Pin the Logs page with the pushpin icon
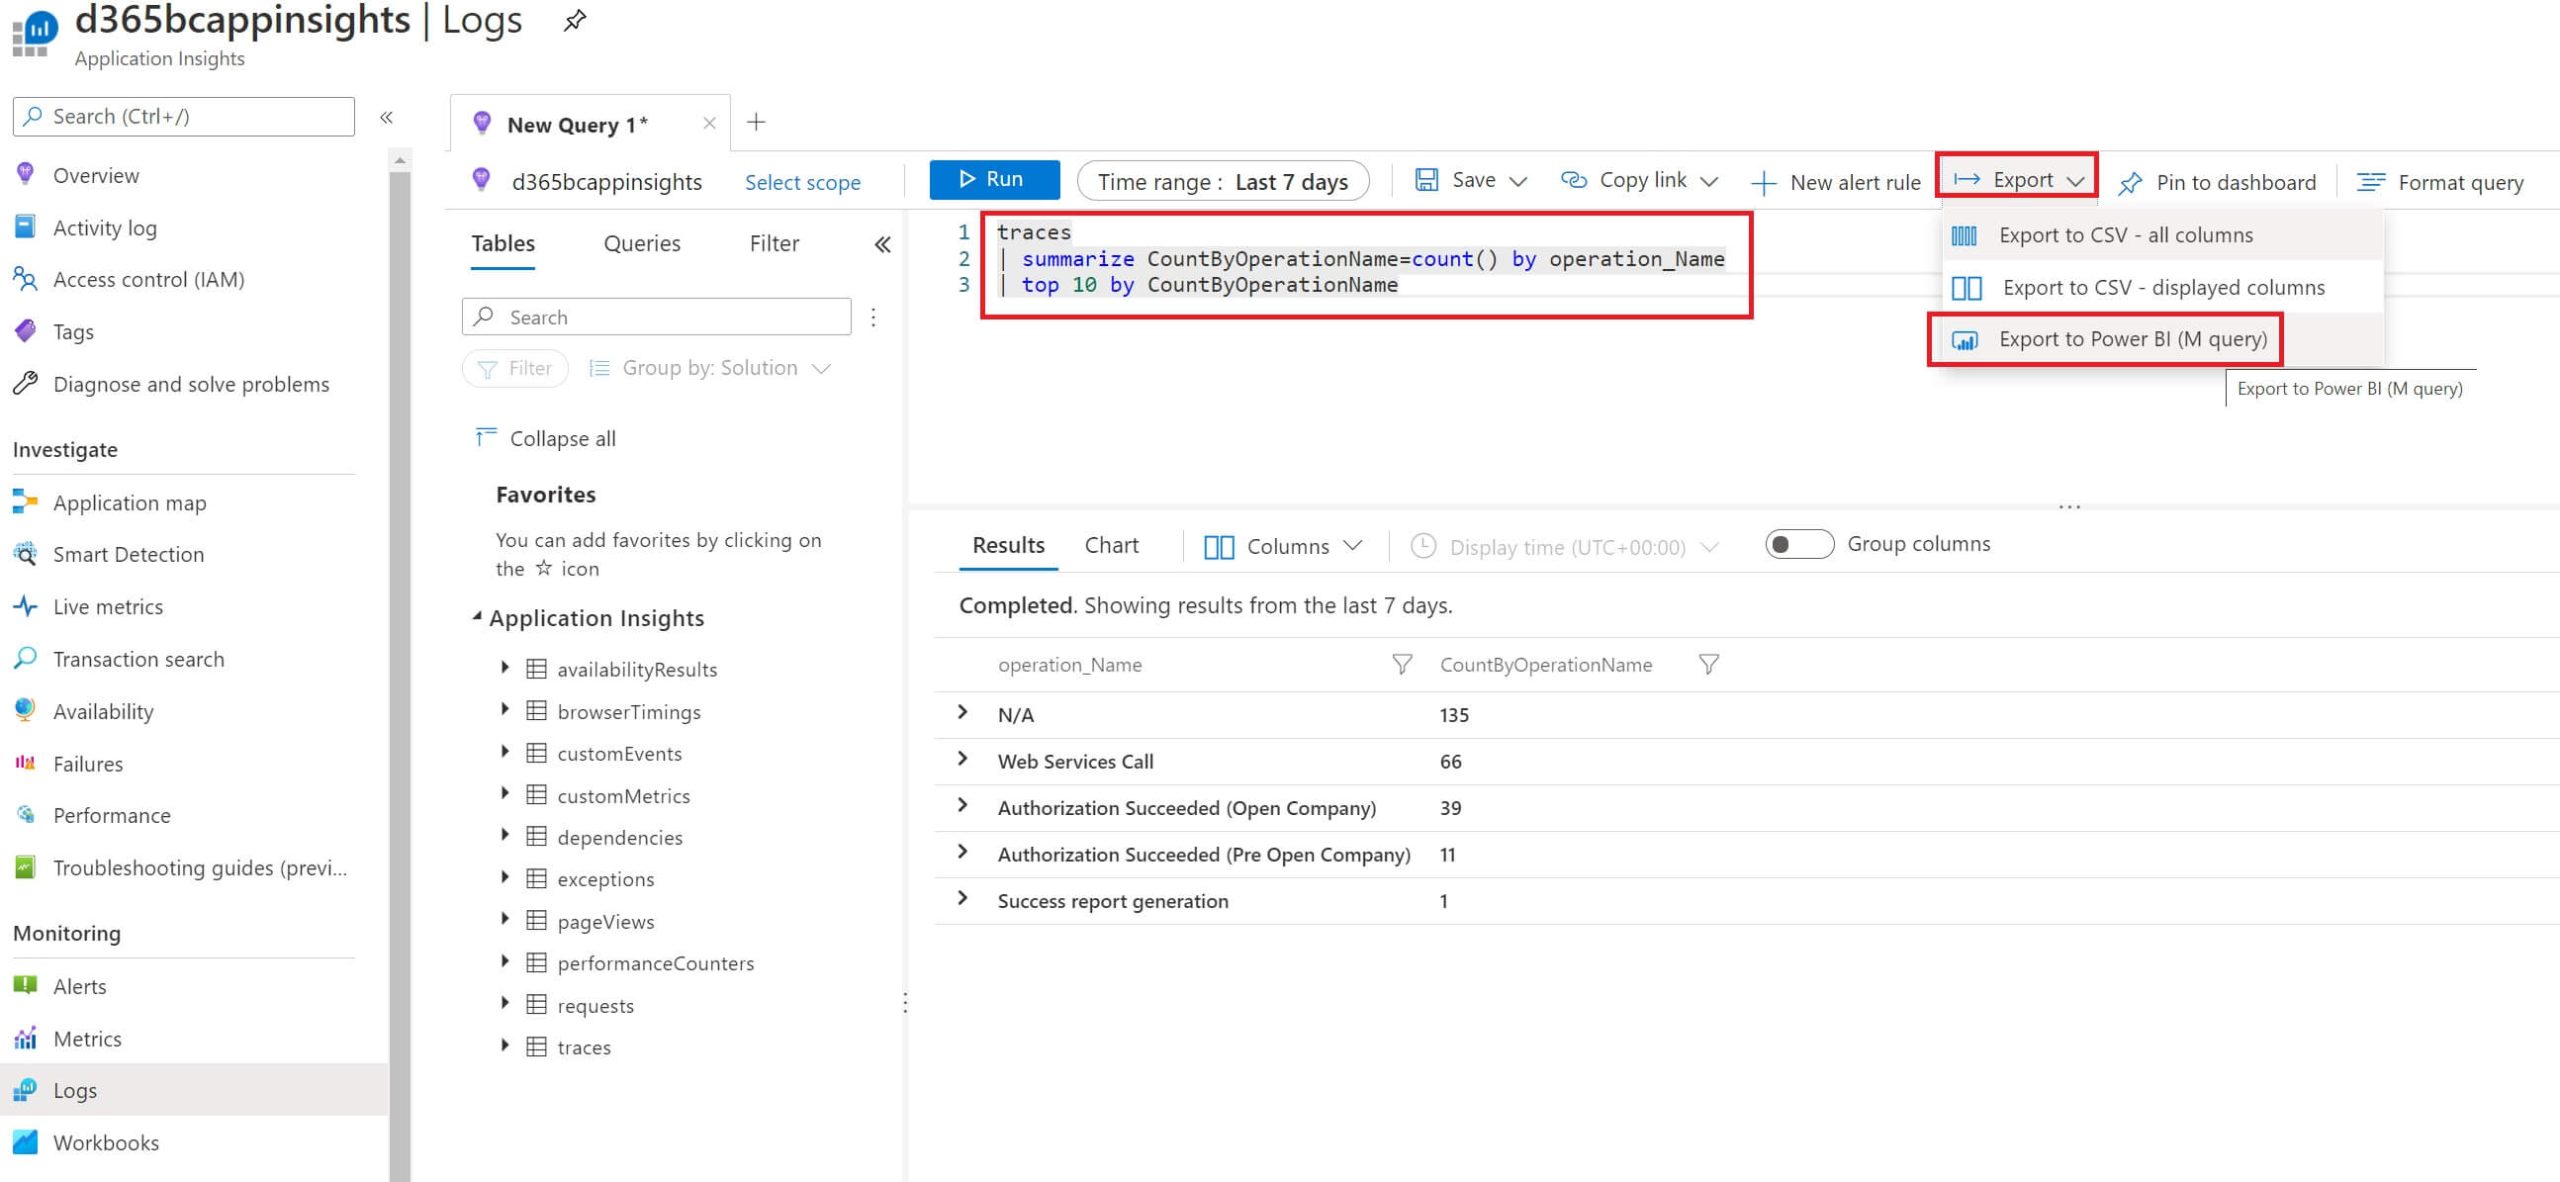 point(574,20)
